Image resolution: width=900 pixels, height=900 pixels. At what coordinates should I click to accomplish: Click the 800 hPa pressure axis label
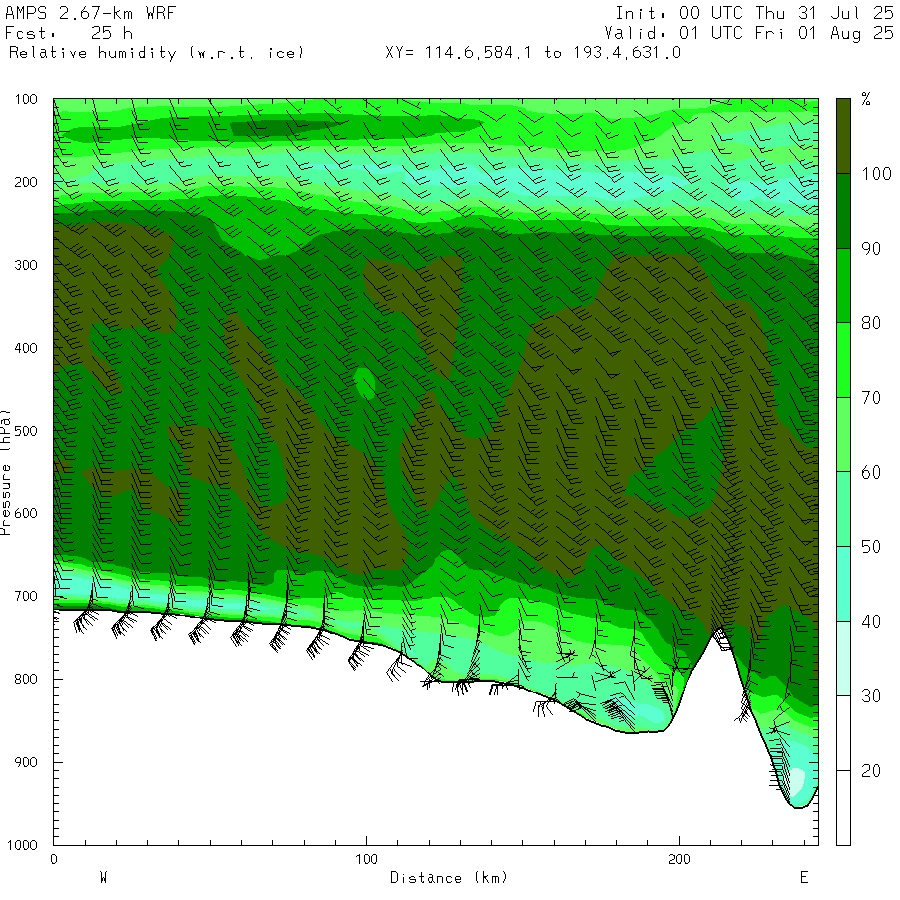pos(26,680)
